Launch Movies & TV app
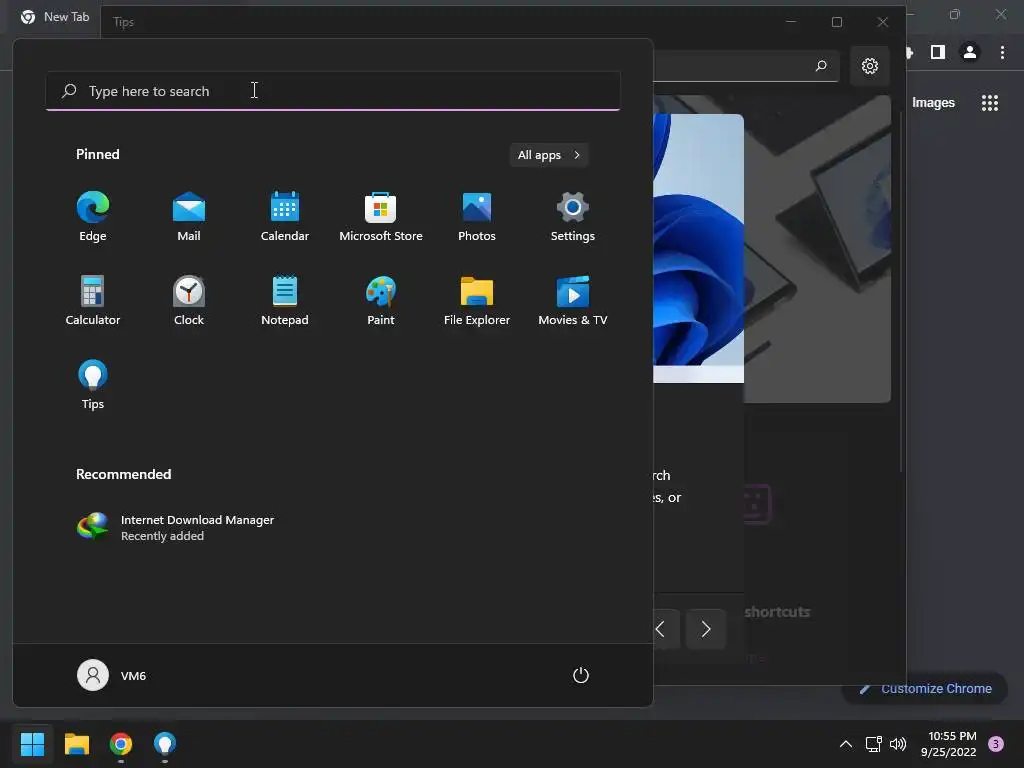Viewport: 1024px width, 768px height. point(573,300)
